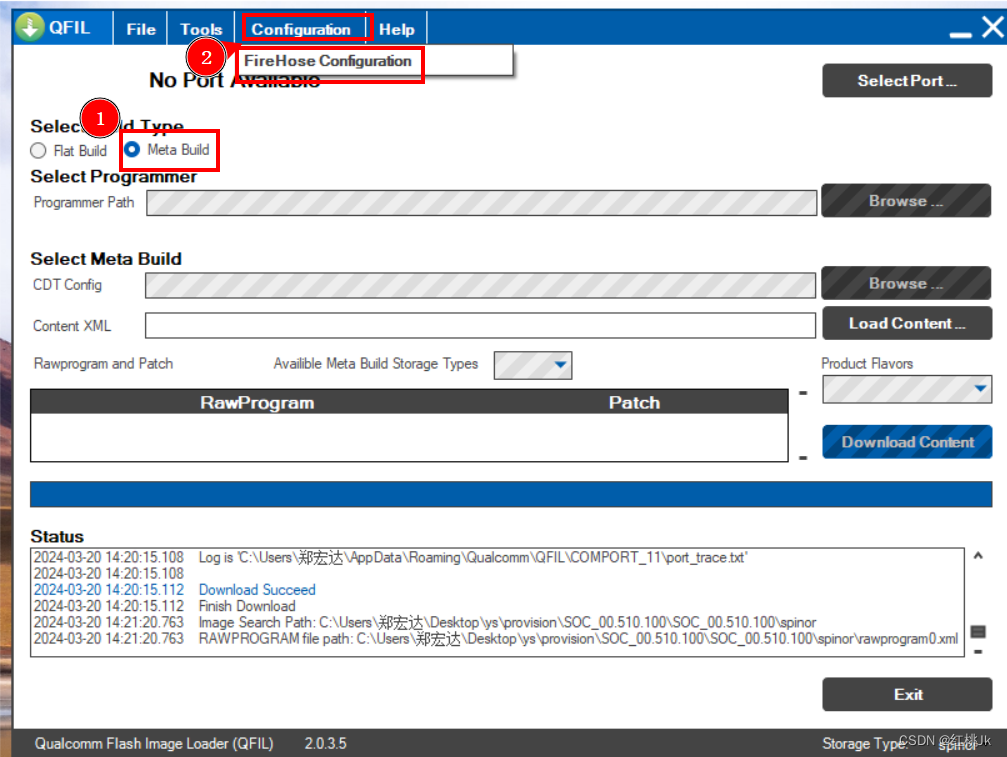This screenshot has height=757, width=1007.
Task: Select the Meta Build radio button
Action: [132, 150]
